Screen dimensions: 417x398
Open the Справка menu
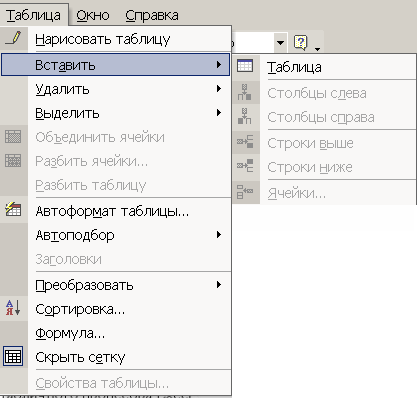[152, 15]
